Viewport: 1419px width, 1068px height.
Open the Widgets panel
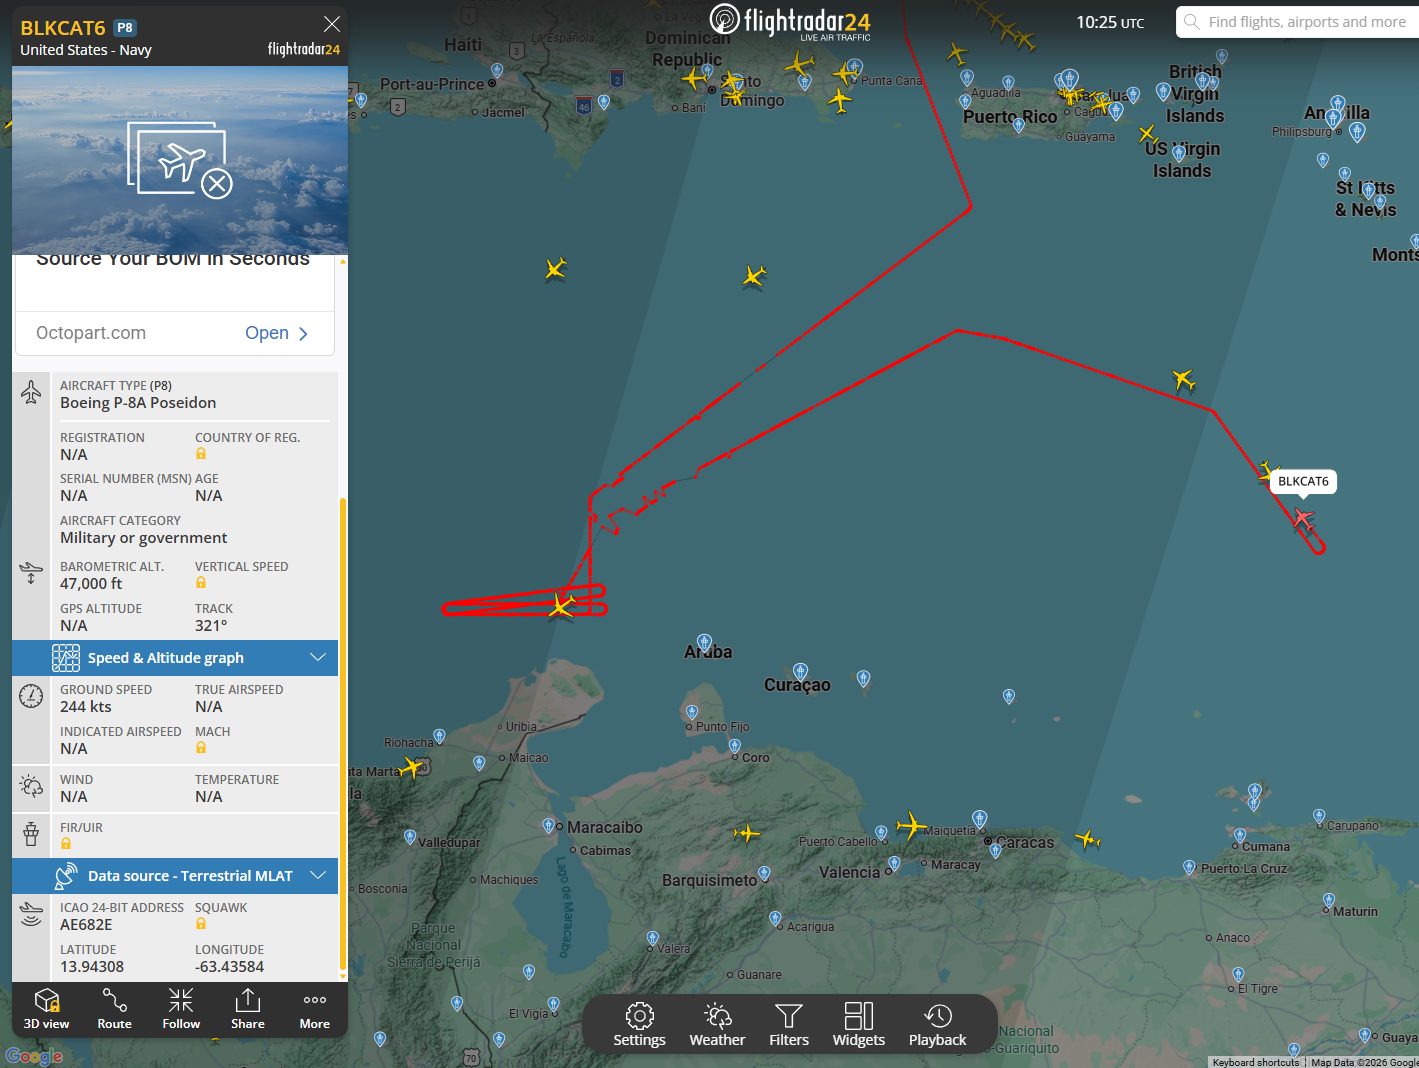[x=859, y=1025]
